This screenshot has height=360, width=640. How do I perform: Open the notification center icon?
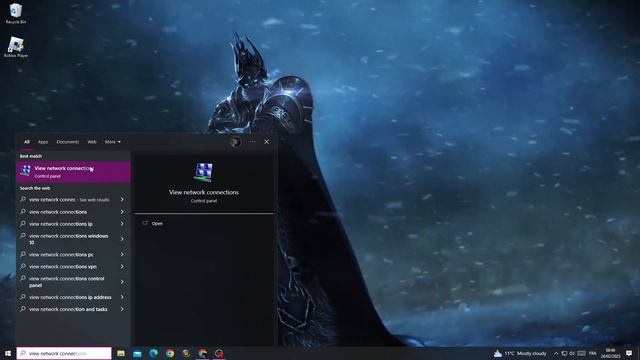click(x=629, y=353)
